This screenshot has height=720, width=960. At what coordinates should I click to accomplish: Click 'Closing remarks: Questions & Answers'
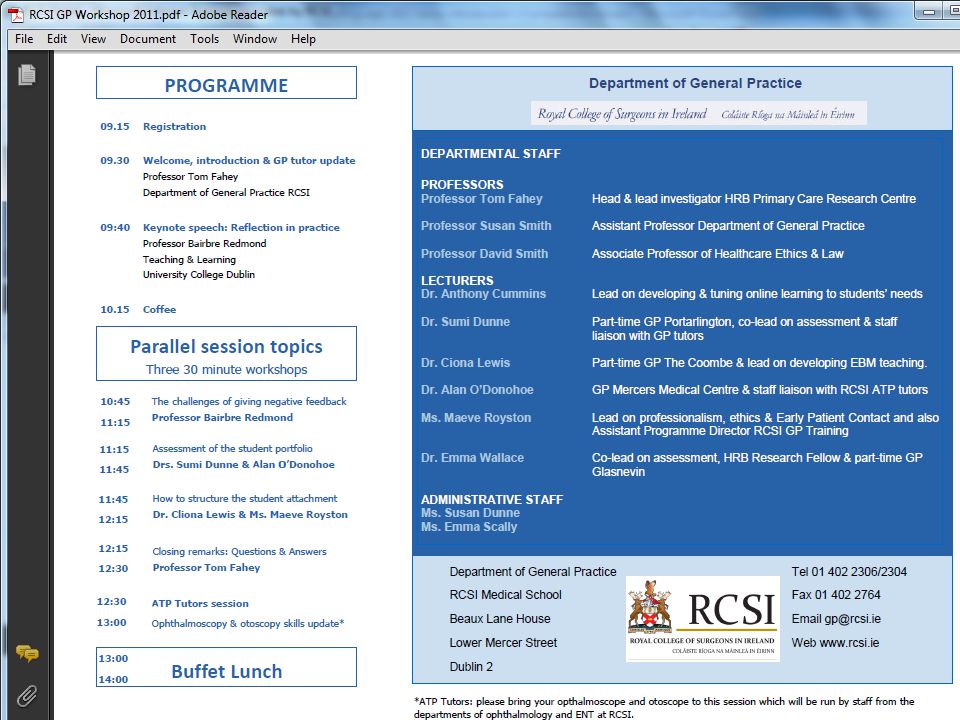[239, 552]
